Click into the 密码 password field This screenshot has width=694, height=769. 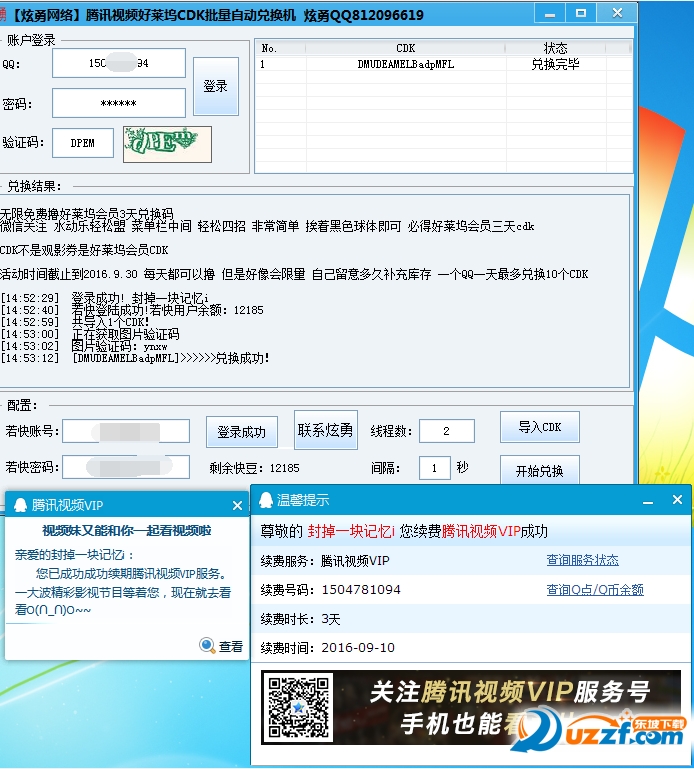[119, 103]
